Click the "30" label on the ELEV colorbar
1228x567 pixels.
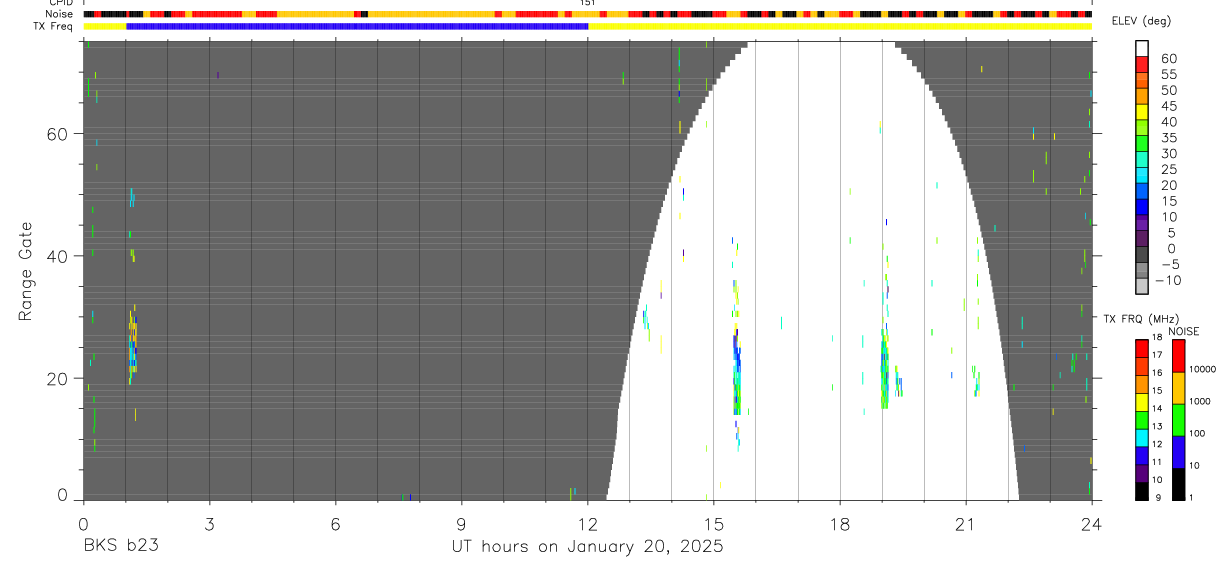tap(1169, 154)
